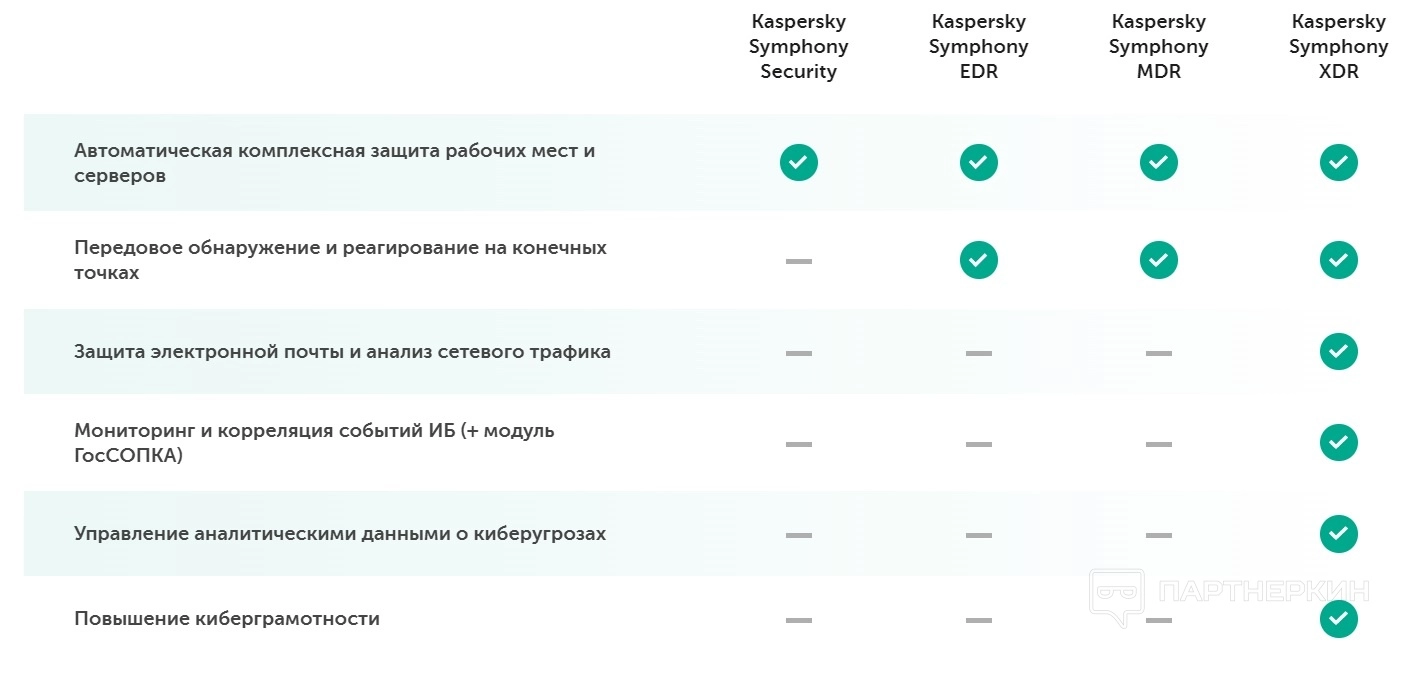Viewport: 1421px width, 681px height.
Task: Click Security dash in endpoint detection row
Action: [x=798, y=261]
